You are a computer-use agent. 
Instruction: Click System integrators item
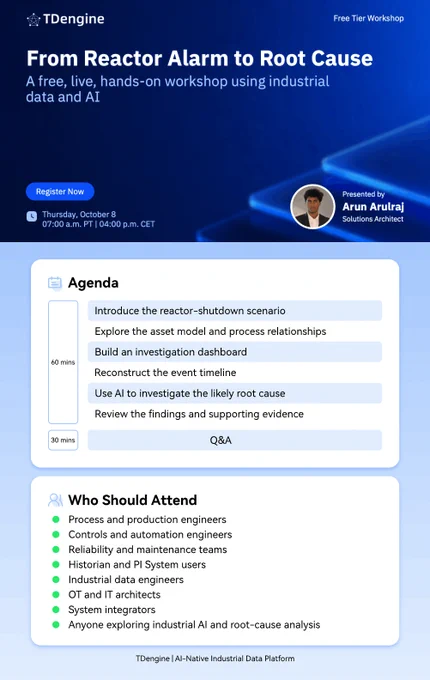[x=112, y=610]
